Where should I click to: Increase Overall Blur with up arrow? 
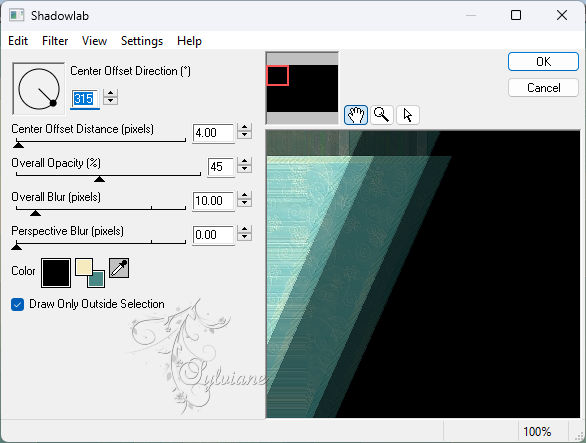click(244, 195)
